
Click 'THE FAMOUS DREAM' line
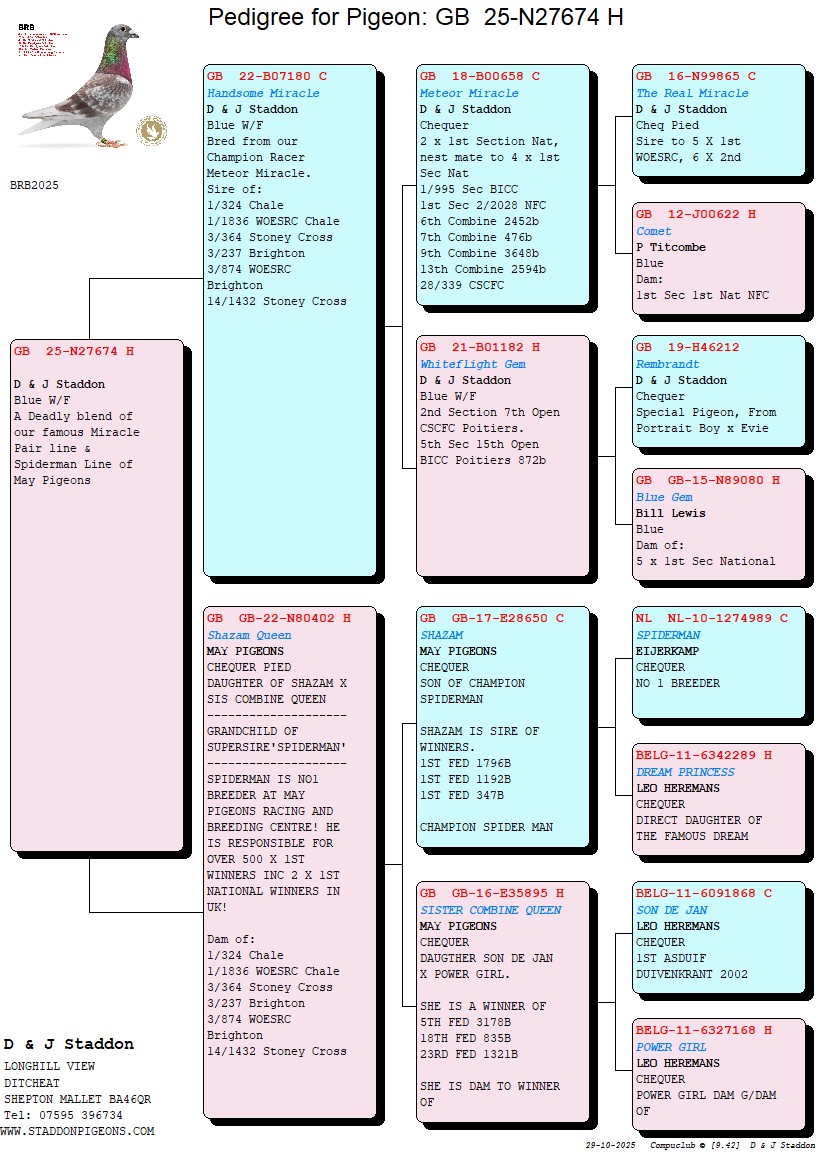(692, 836)
